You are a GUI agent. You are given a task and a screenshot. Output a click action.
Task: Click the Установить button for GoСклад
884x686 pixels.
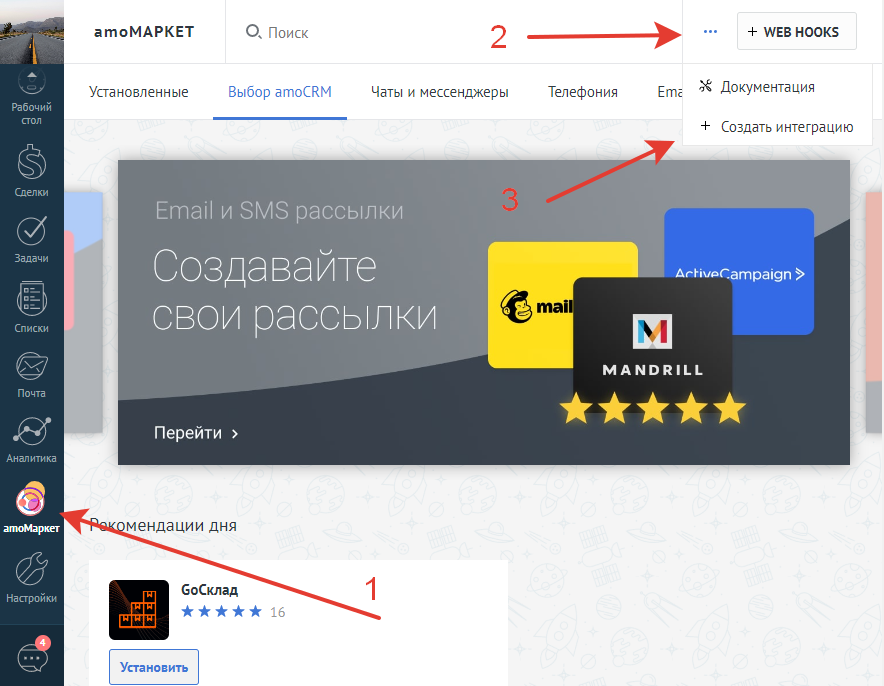click(x=154, y=667)
